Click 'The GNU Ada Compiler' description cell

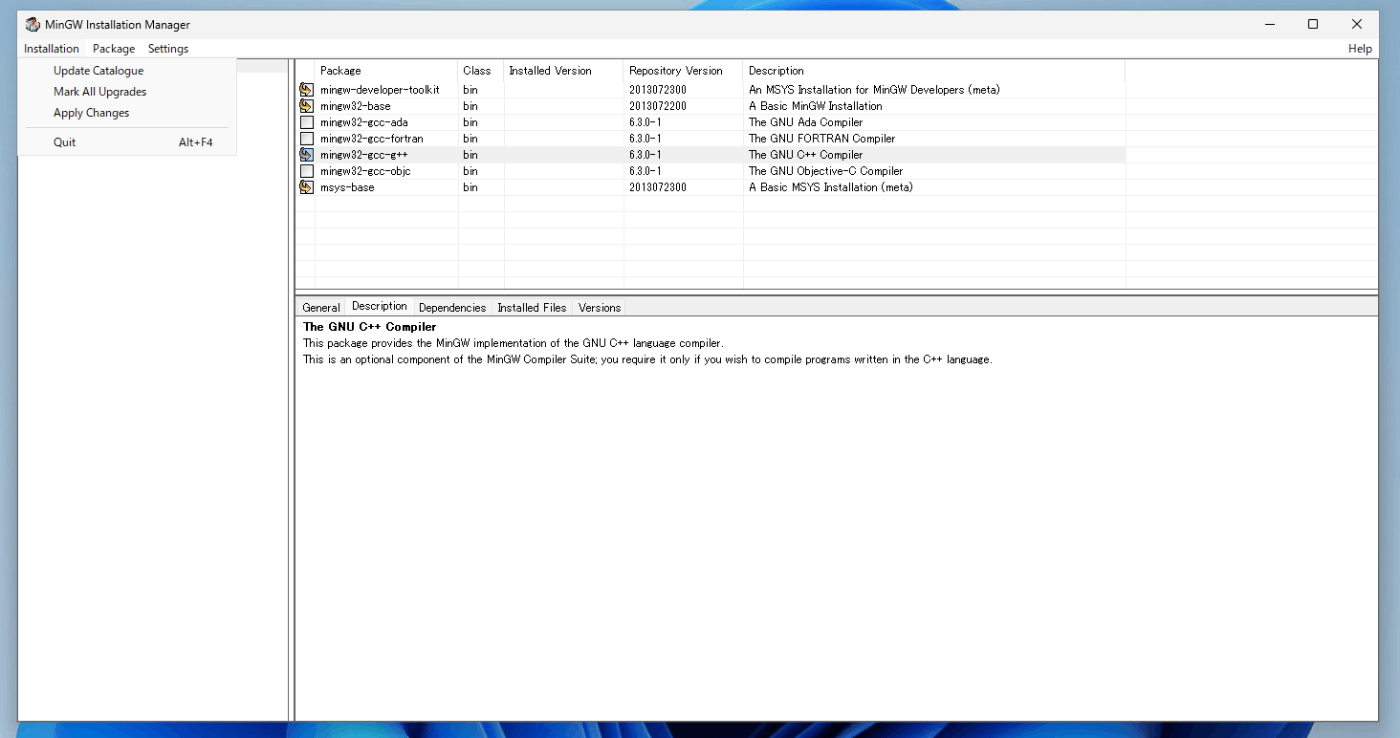coord(806,122)
